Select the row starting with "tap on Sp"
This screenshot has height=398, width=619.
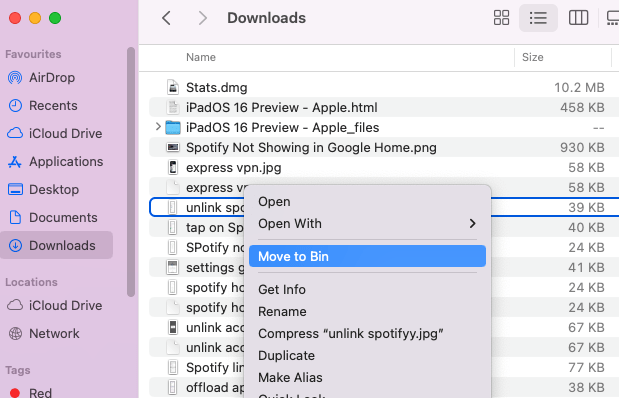pos(197,227)
